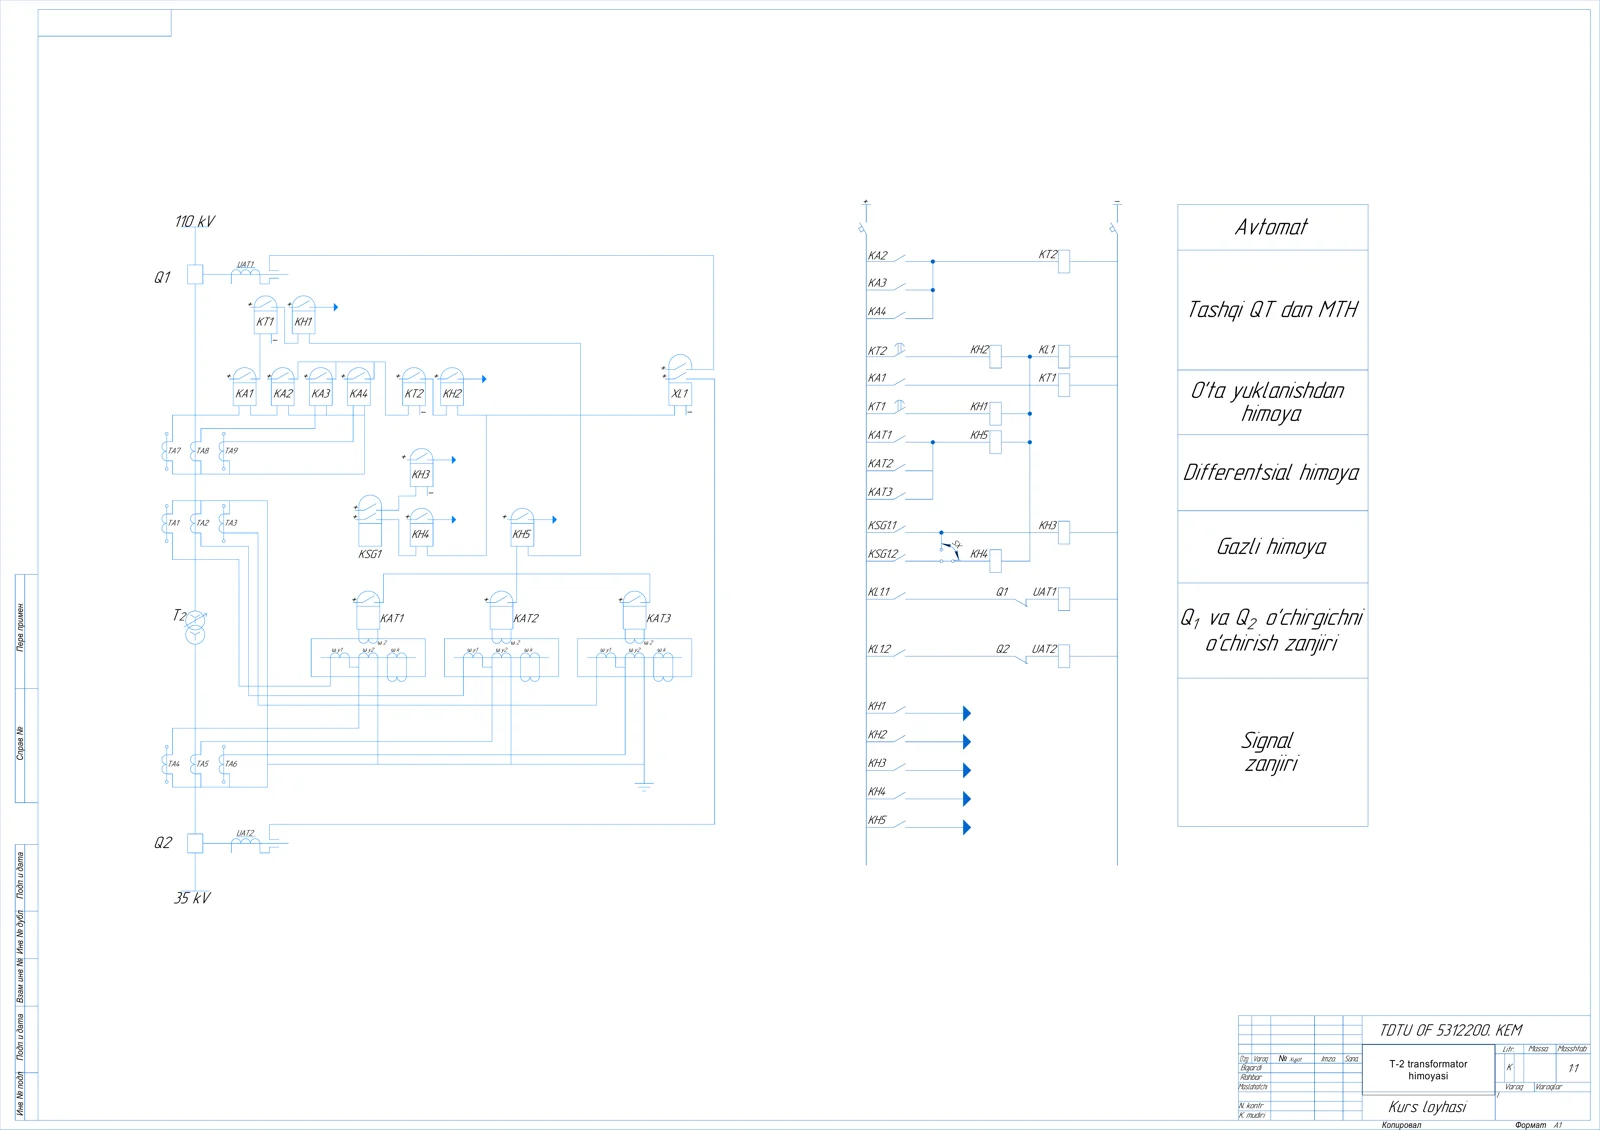Click the 'Signal zanjiri' legend cell
The width and height of the screenshot is (1600, 1130).
point(1272,752)
